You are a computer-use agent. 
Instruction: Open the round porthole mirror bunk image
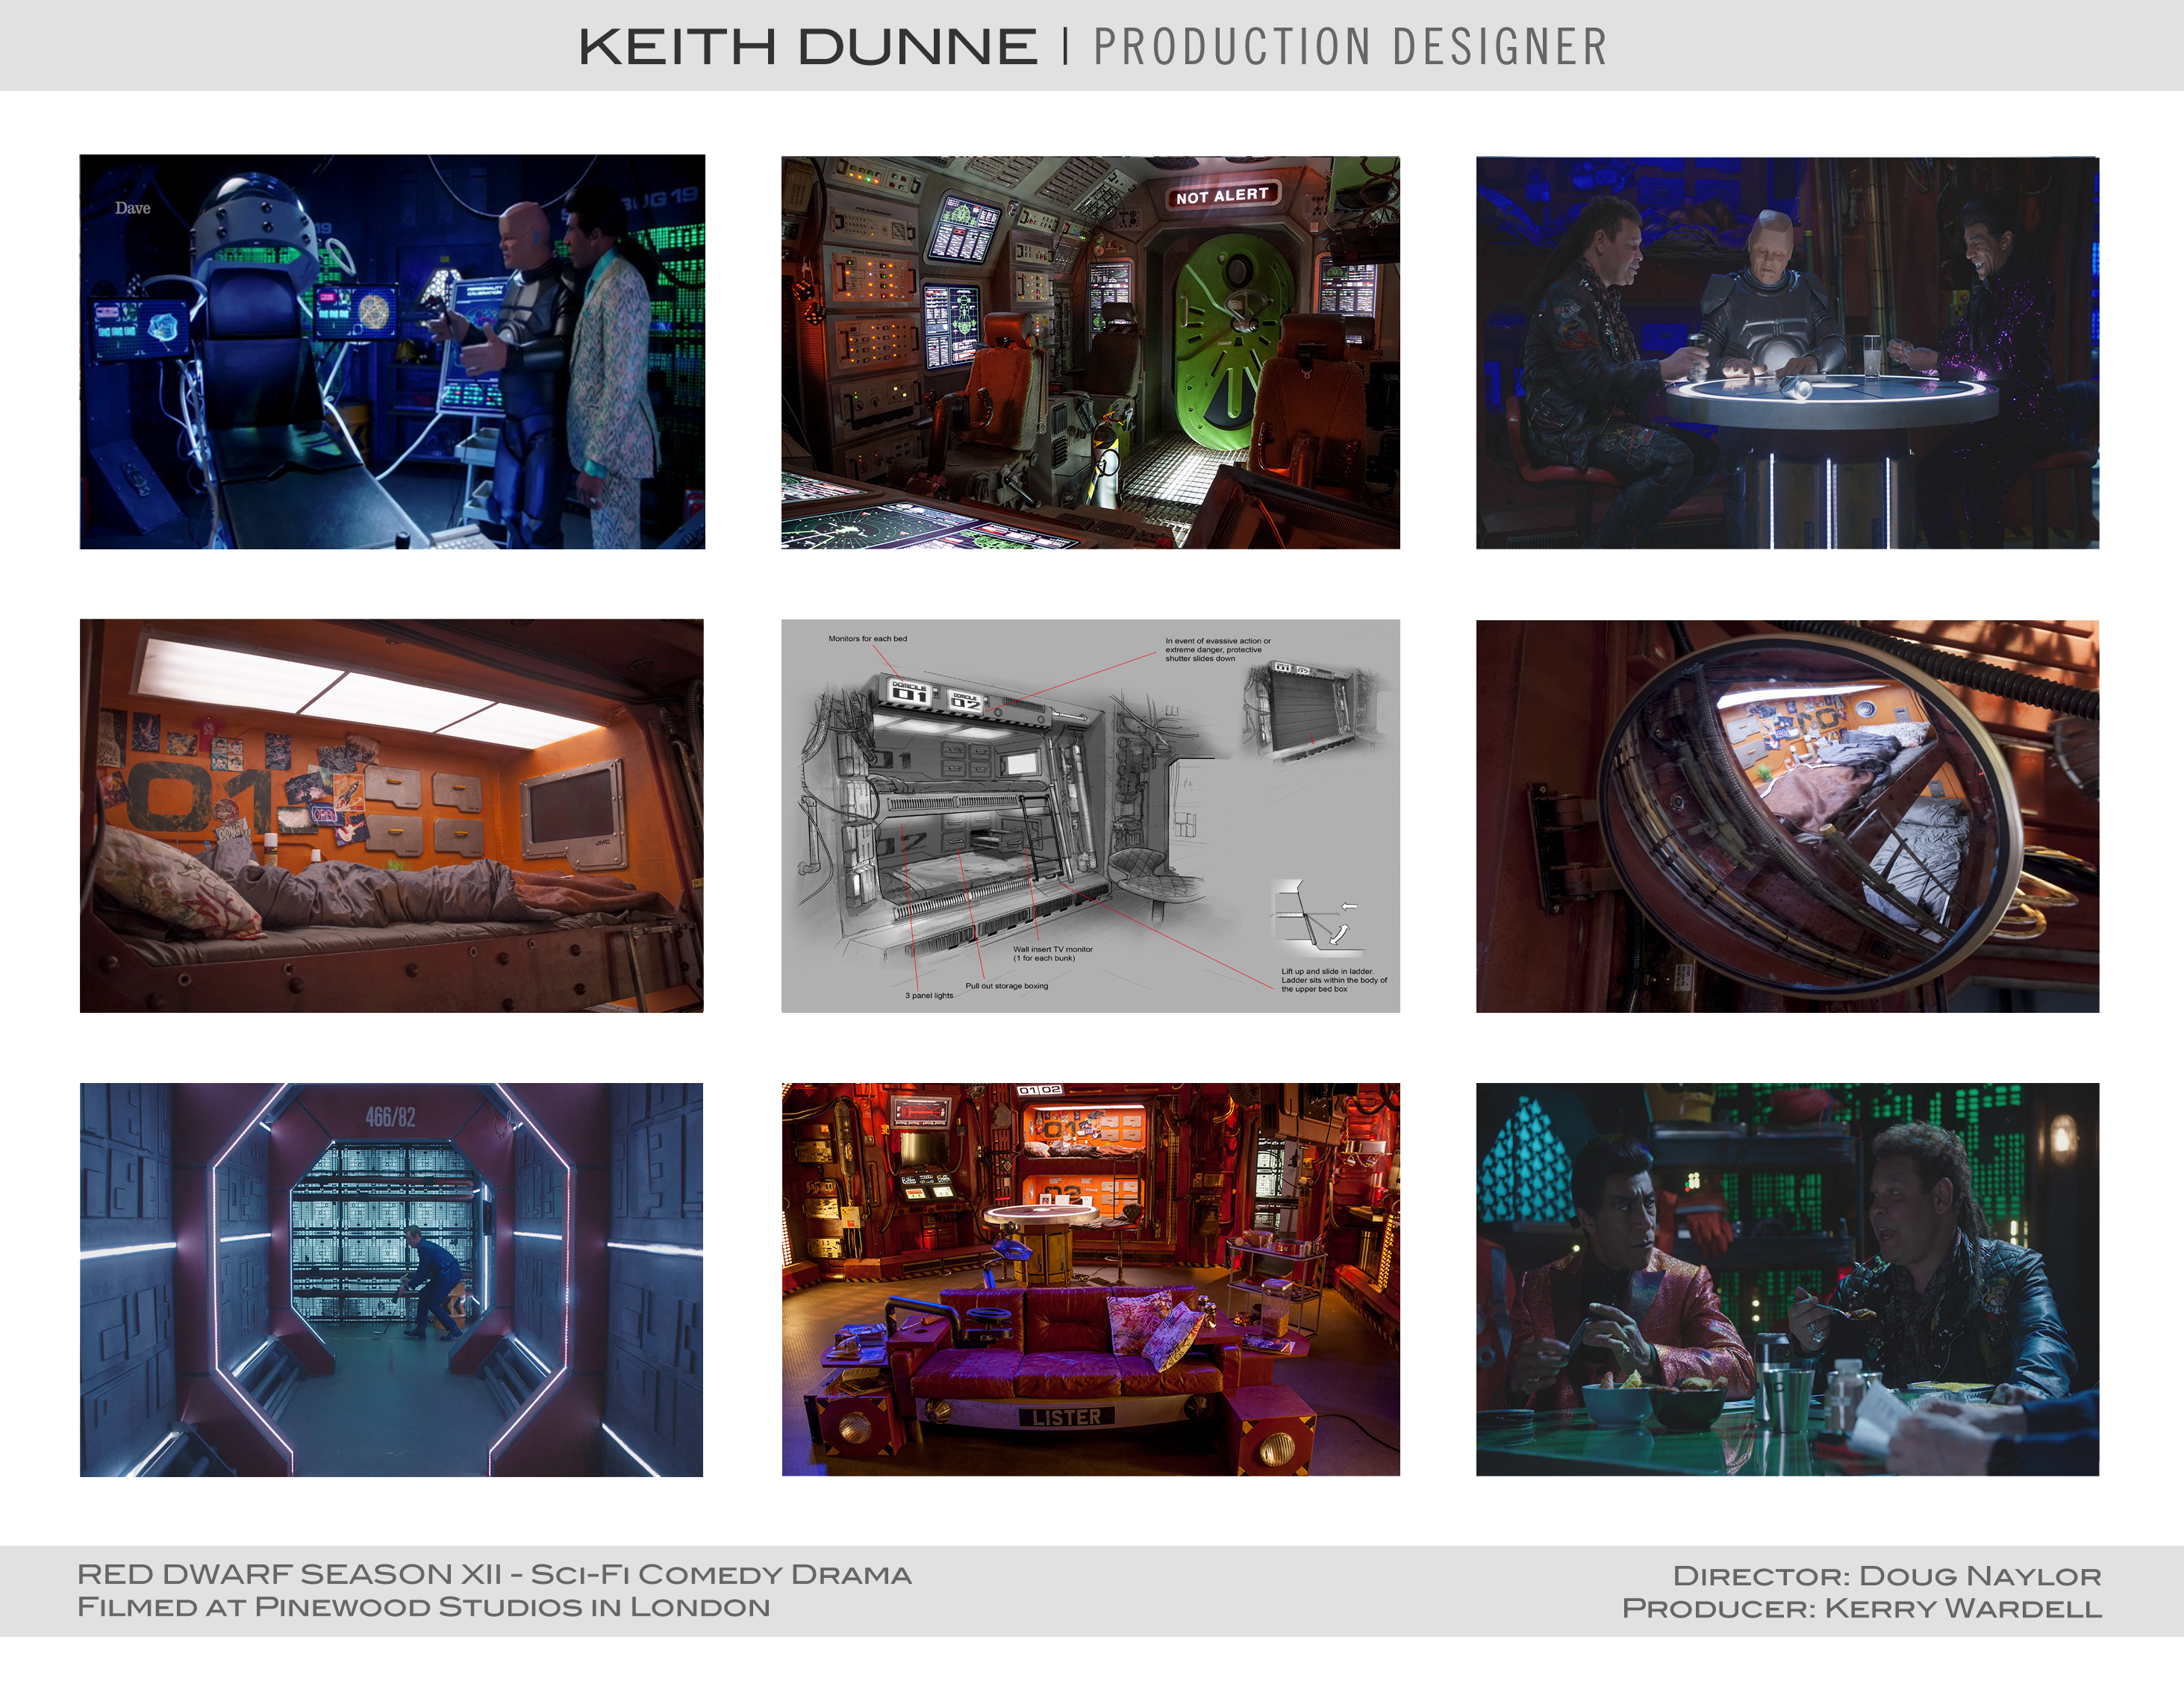click(1787, 816)
